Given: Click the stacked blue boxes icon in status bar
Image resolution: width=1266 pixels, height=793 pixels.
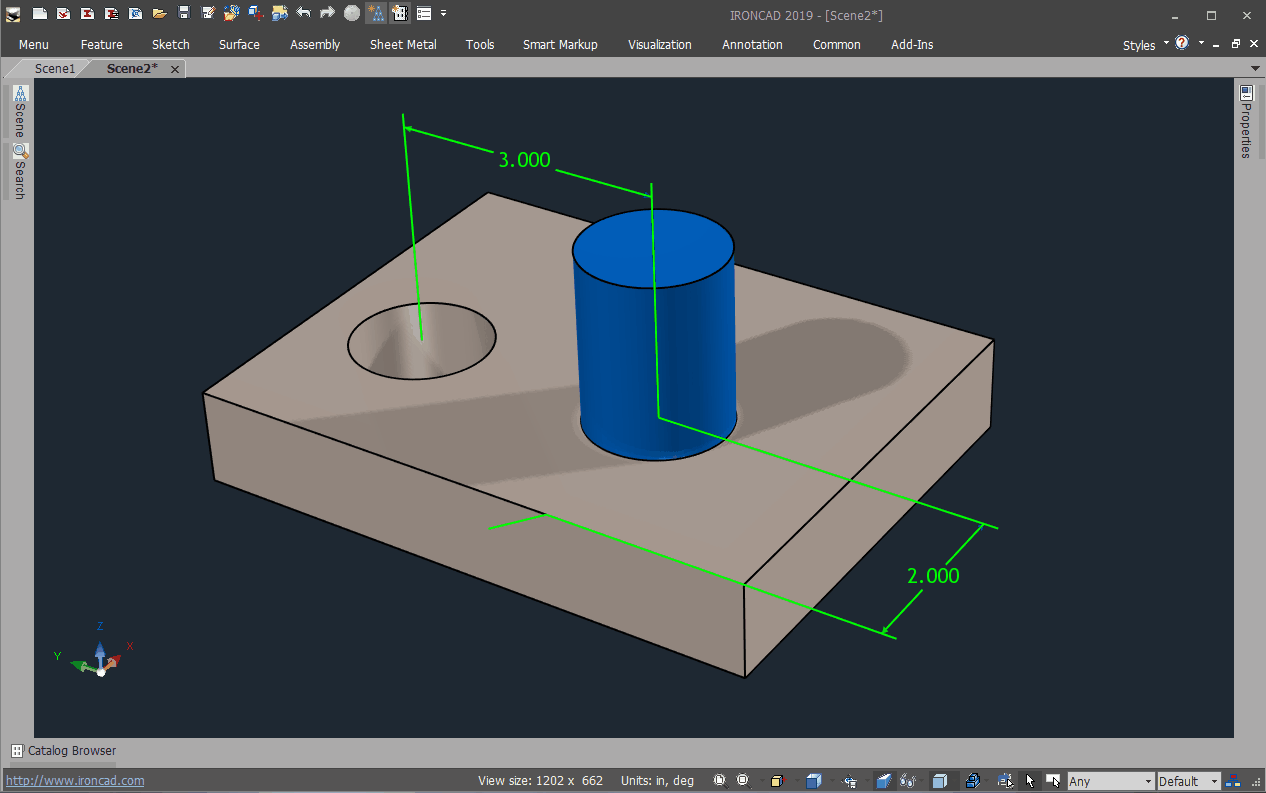Looking at the screenshot, I should tap(972, 781).
